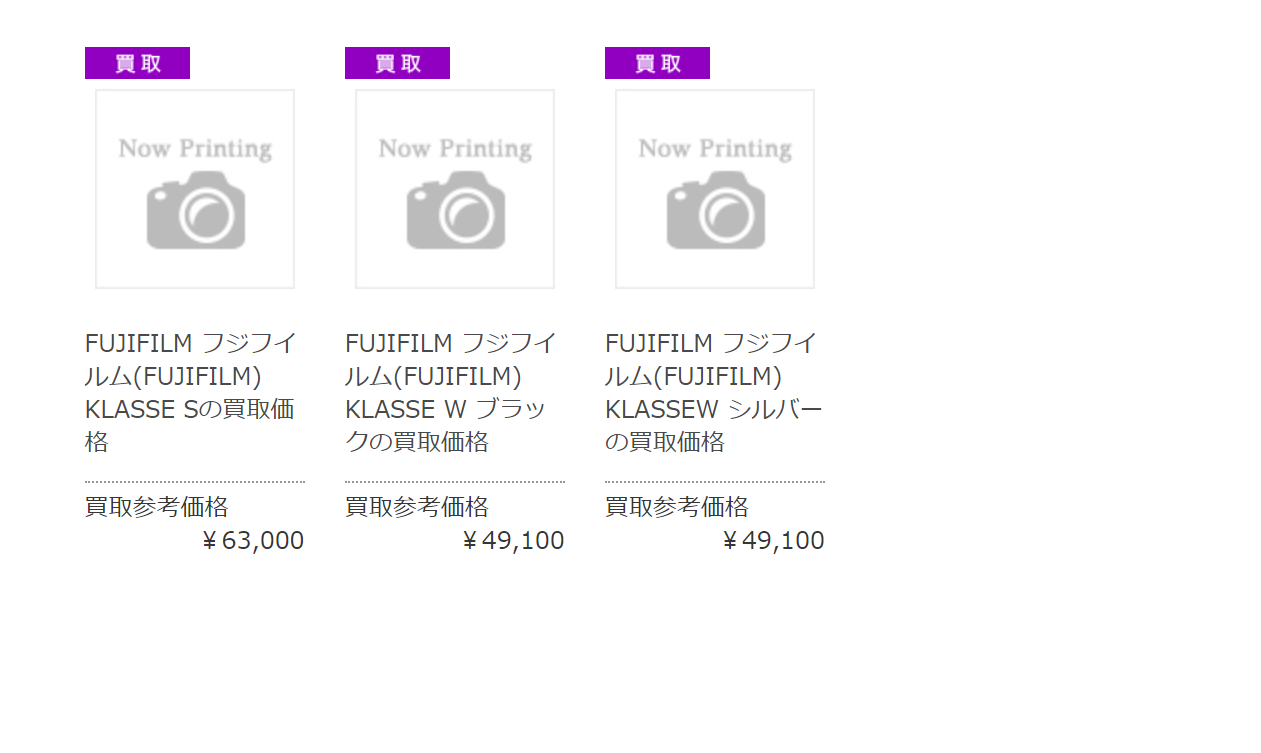Open the KLASSE Sの買取価格 product link
Screen dimensions: 1261x753
point(191,392)
